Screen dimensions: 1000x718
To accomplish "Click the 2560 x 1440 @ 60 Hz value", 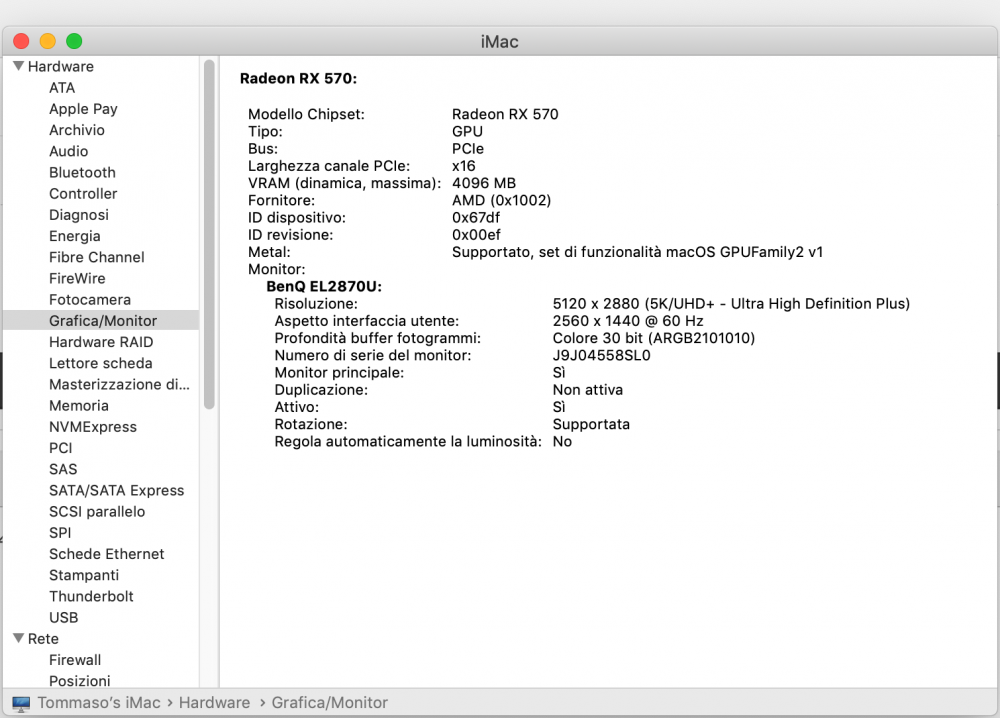I will 628,321.
